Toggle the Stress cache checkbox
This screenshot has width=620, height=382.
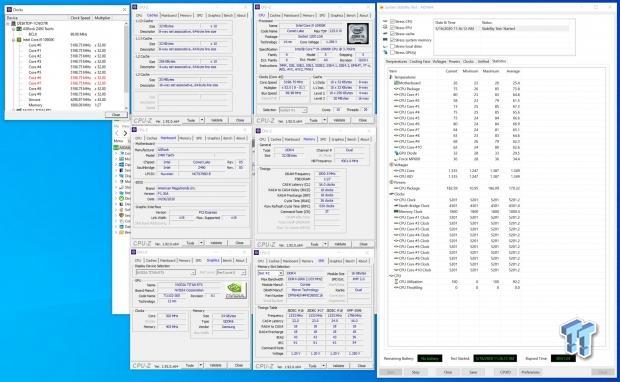(x=392, y=34)
